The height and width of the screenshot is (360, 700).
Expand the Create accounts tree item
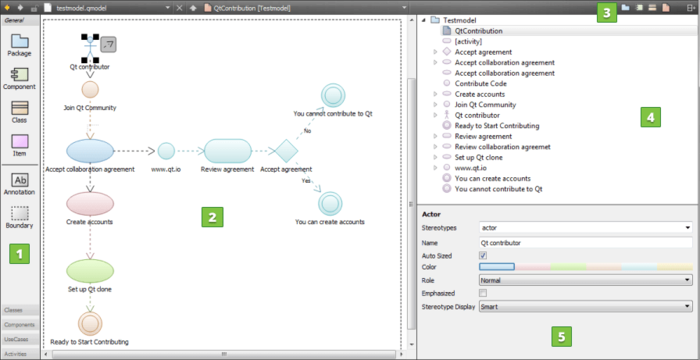tap(436, 94)
